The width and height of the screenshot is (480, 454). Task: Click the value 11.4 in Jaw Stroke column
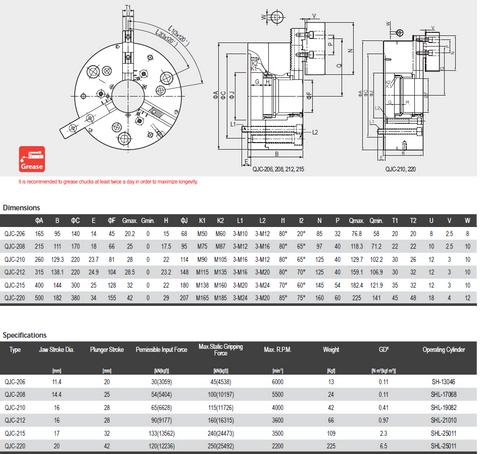point(57,382)
